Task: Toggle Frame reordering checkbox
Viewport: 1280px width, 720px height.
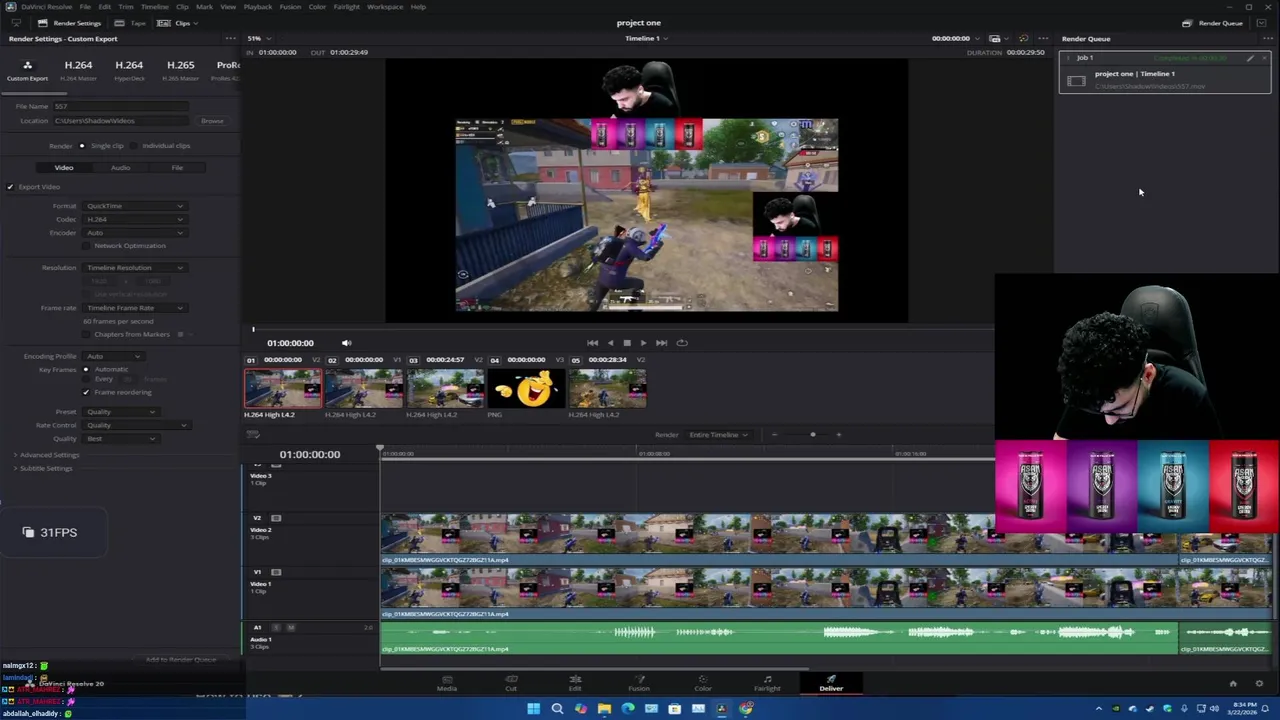Action: coord(87,392)
